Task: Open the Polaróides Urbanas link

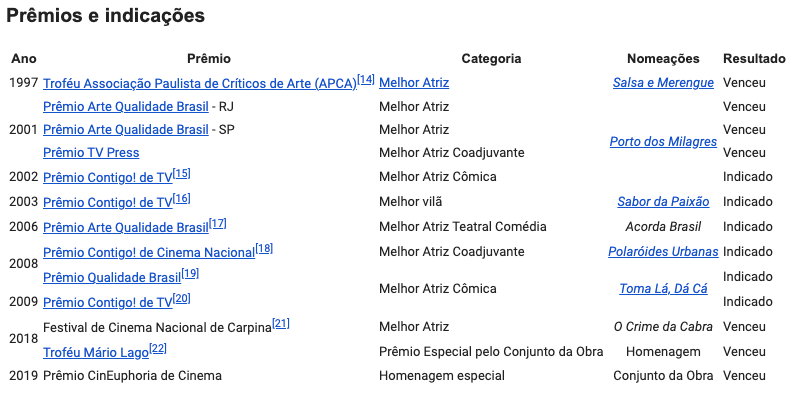Action: [x=663, y=252]
